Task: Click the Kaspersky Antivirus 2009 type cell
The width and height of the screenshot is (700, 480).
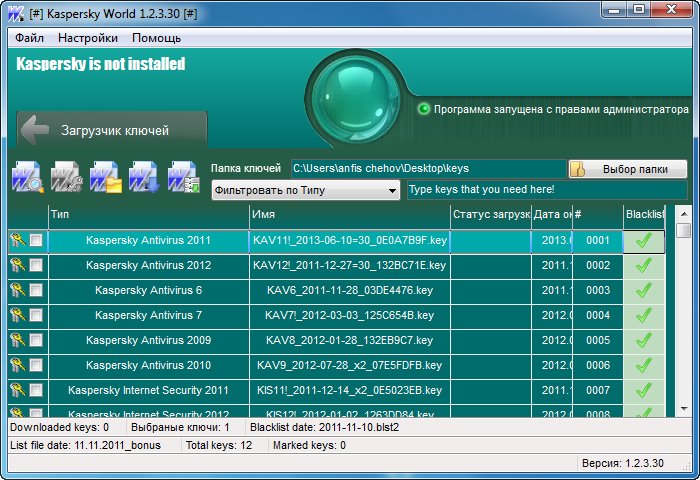Action: point(149,340)
